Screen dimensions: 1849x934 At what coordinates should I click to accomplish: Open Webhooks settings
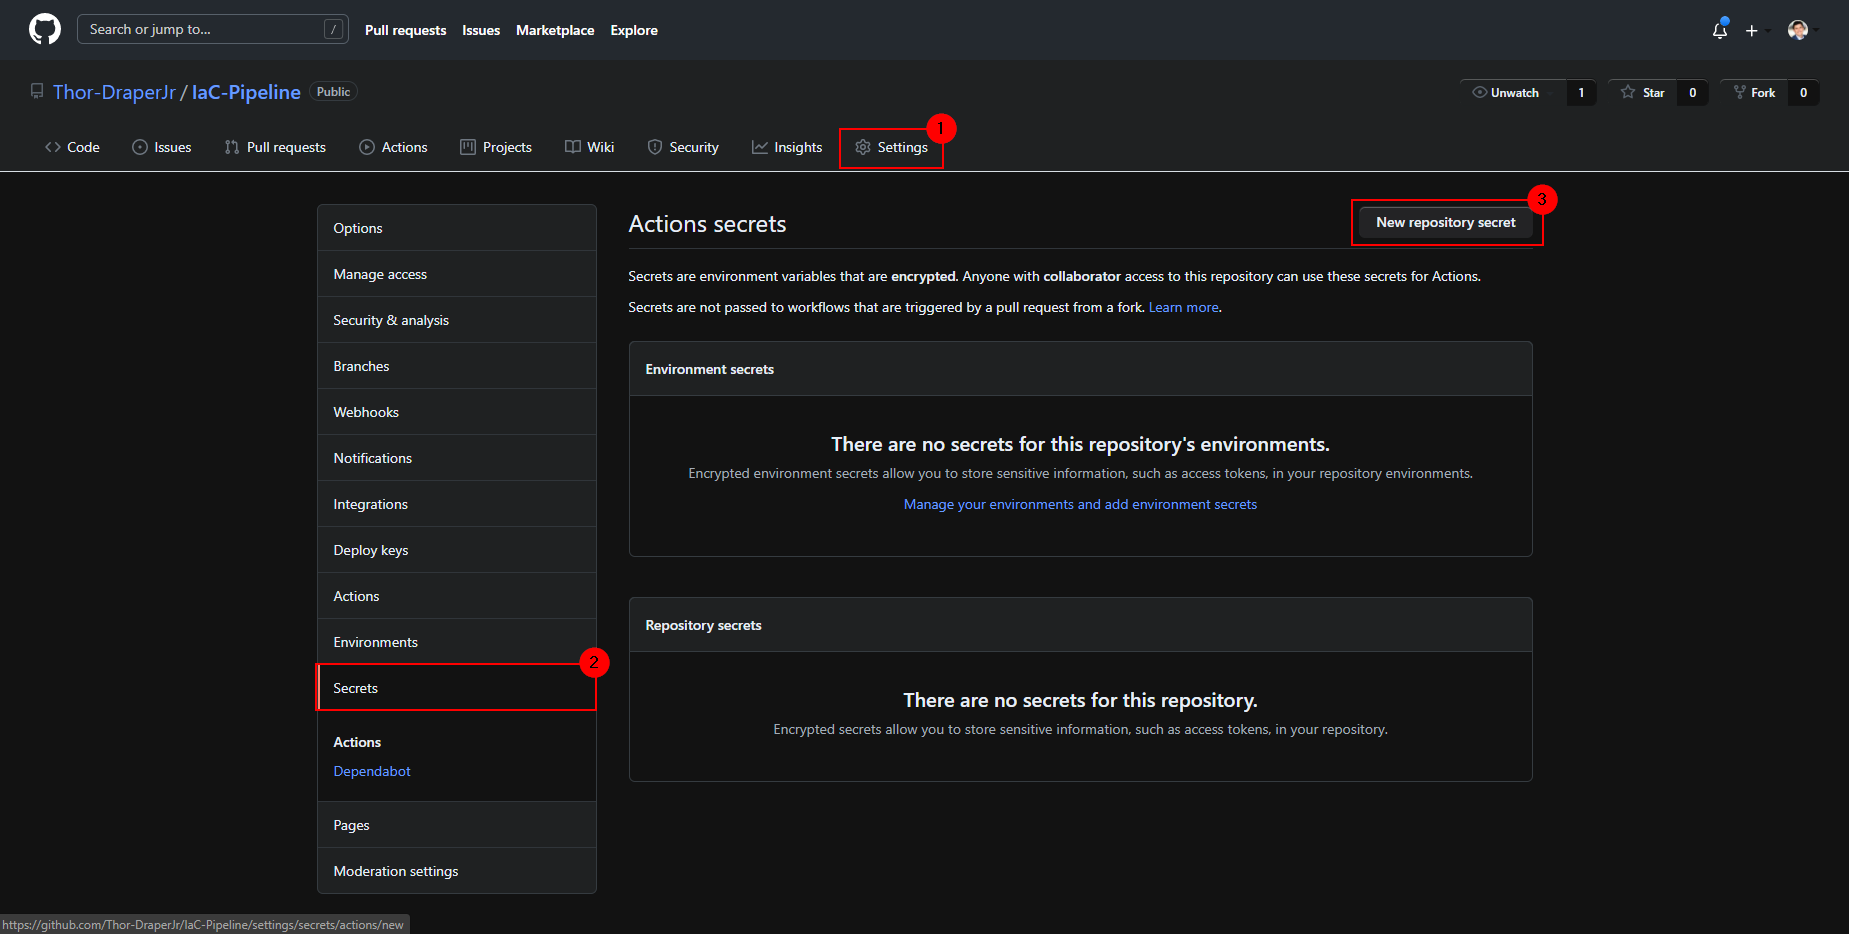point(457,412)
